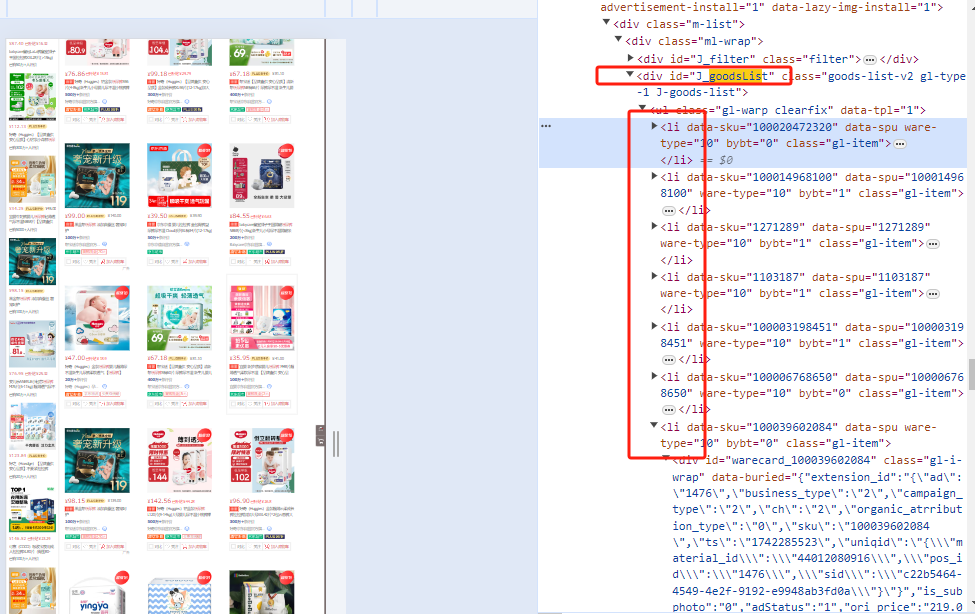The image size is (975, 614).
Task: Open the TOP 1 ad image in left sidebar
Action: [x=32, y=509]
